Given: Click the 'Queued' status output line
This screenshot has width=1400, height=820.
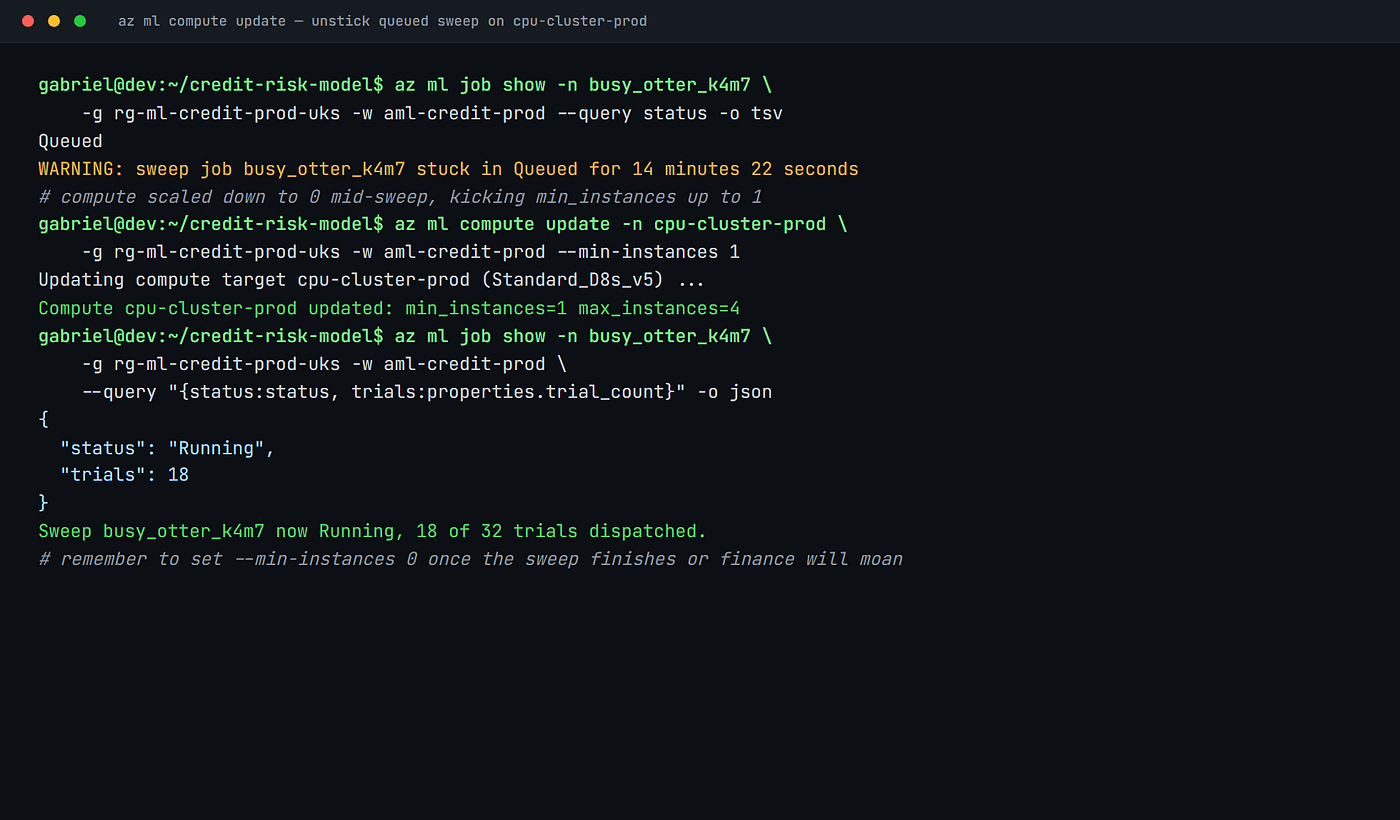Looking at the screenshot, I should (x=70, y=141).
